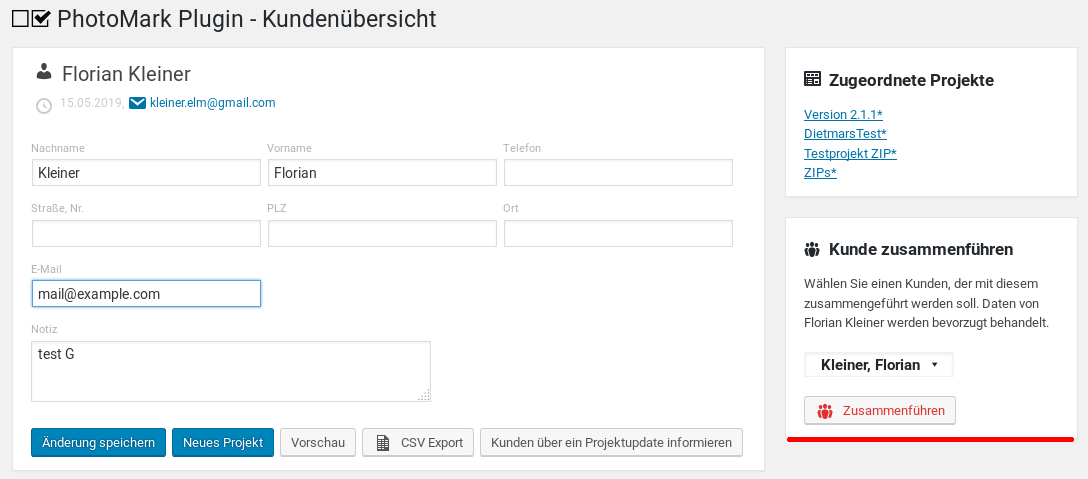
Task: Click Kunden über ein Projektupdate informieren
Action: [611, 443]
